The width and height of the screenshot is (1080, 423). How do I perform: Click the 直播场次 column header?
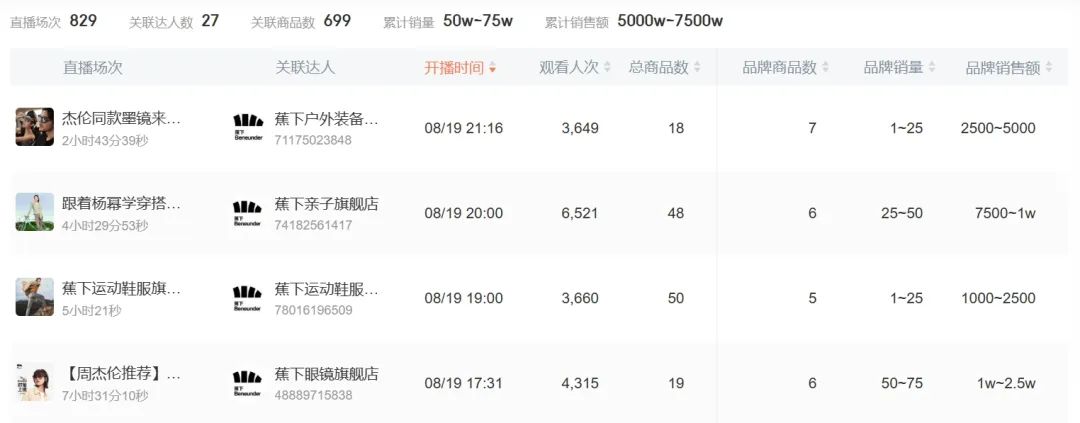[x=93, y=68]
